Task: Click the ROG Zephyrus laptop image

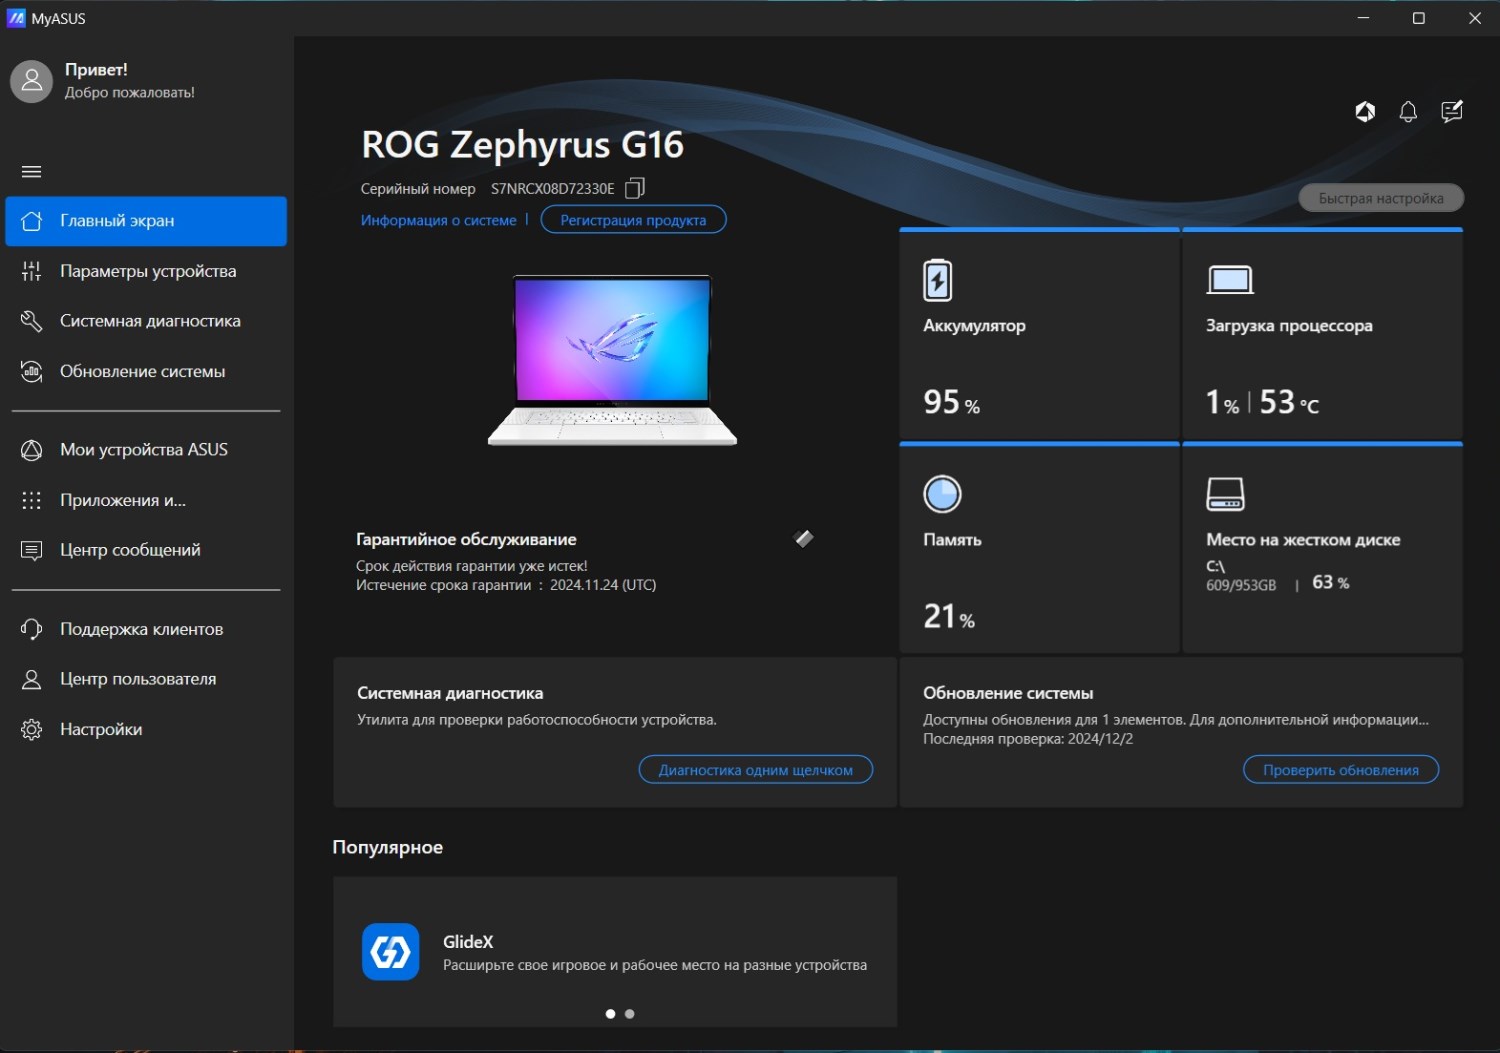Action: [x=612, y=360]
